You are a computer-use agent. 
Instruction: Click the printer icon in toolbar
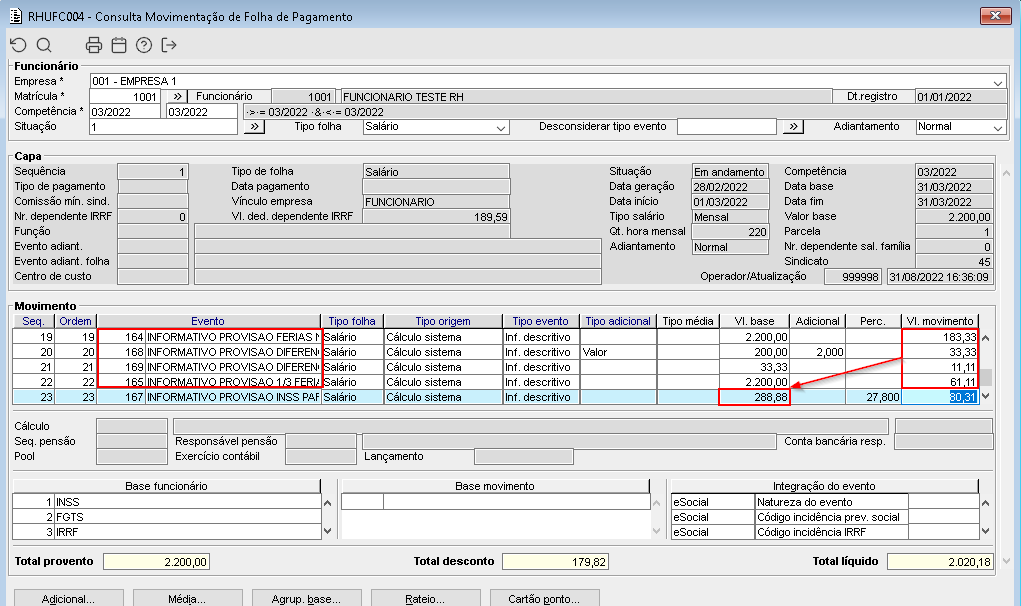coord(94,45)
